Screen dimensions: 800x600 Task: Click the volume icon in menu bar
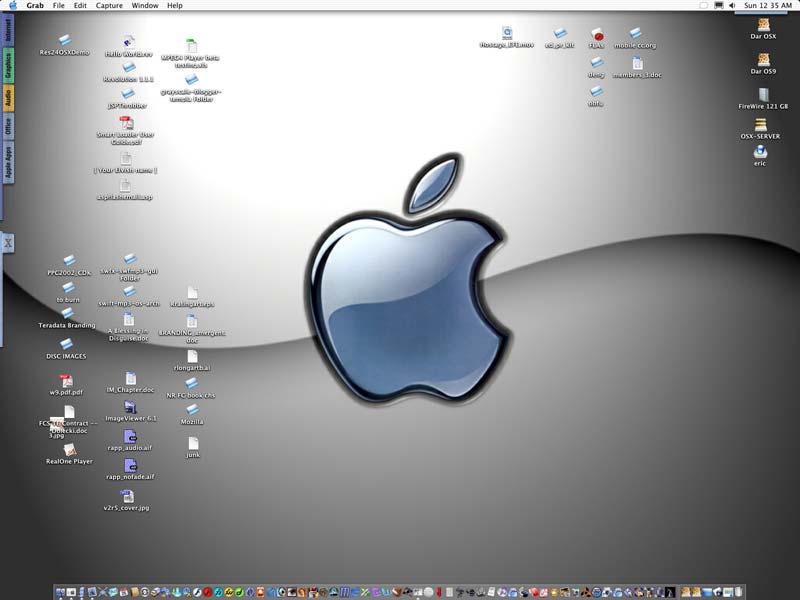(x=732, y=6)
